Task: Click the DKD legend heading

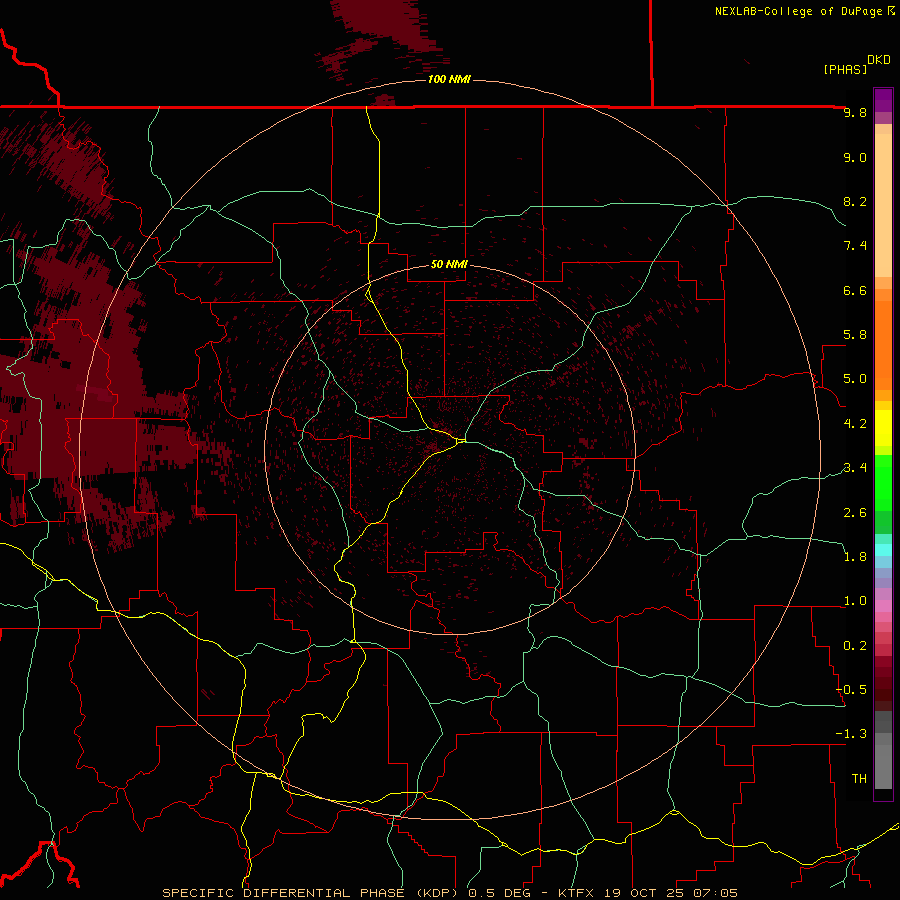Action: (878, 60)
